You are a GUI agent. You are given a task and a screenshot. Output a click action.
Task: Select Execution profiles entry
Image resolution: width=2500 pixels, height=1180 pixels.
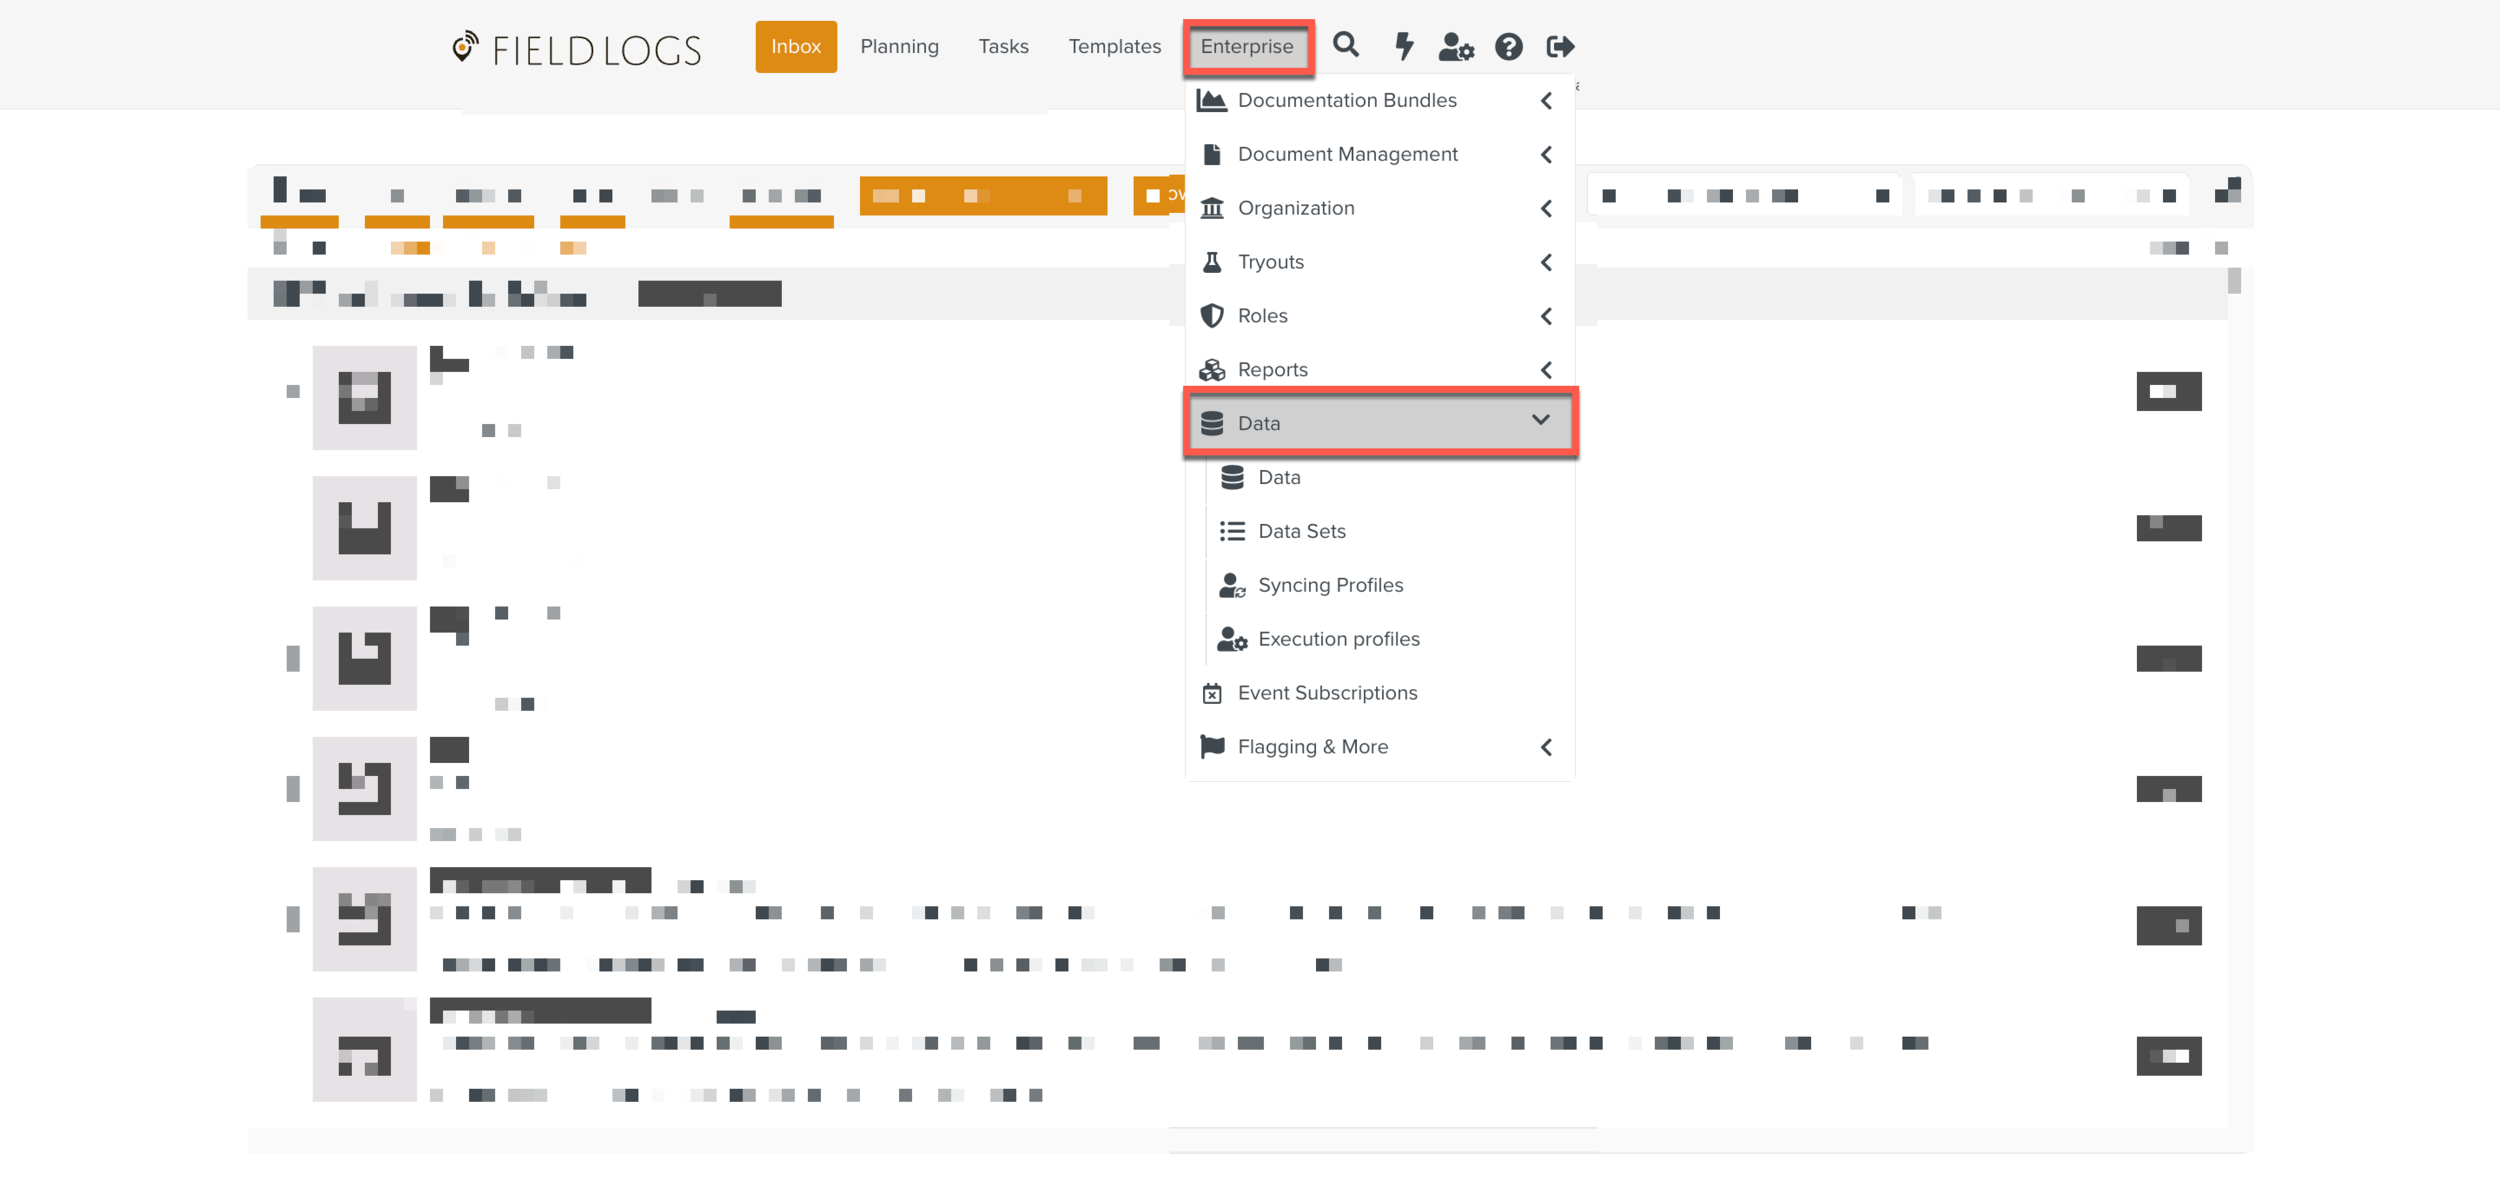[1338, 639]
